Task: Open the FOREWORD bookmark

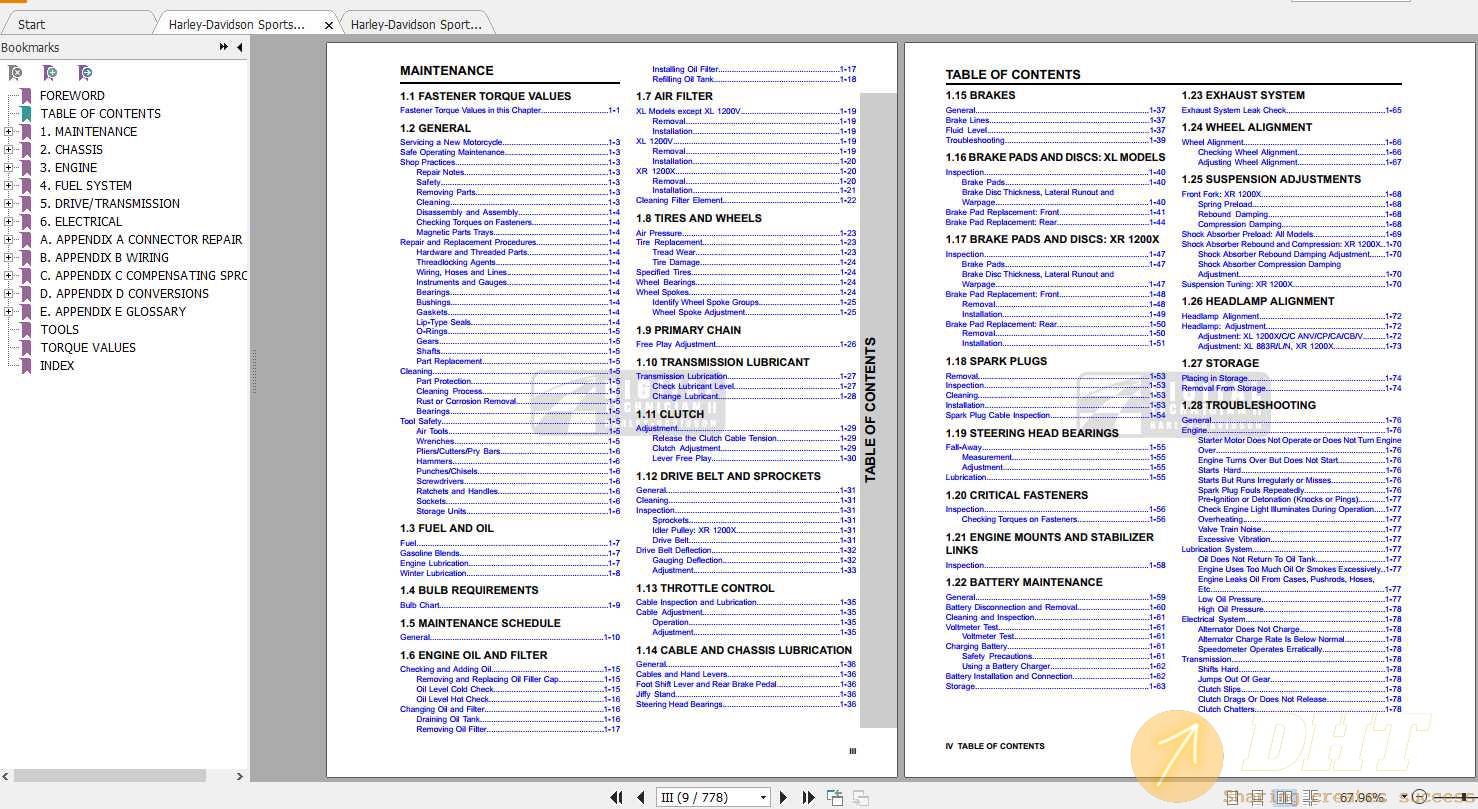Action: pos(72,96)
